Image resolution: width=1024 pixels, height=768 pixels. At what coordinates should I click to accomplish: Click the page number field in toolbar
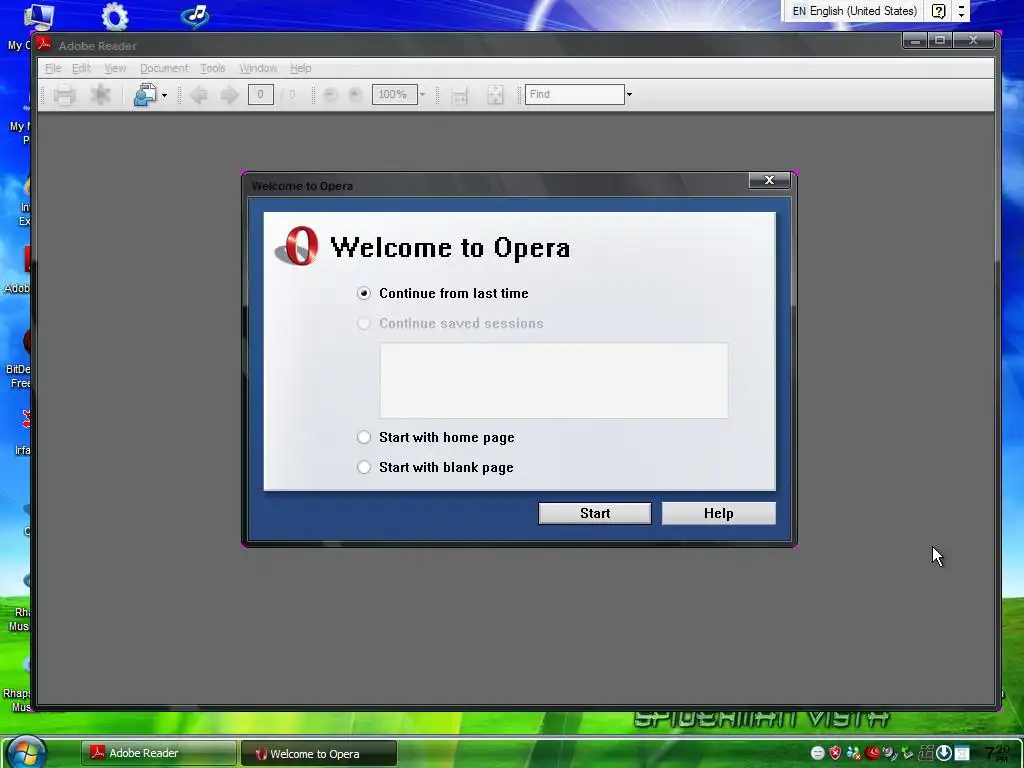(x=260, y=95)
